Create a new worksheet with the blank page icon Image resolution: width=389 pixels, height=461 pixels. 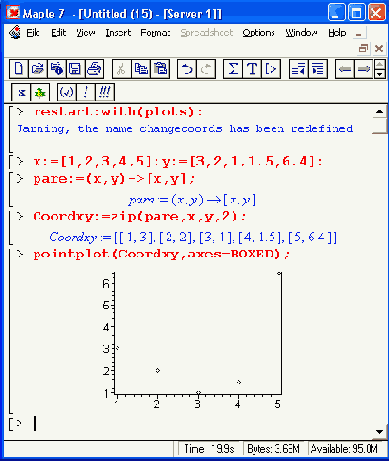tap(19, 69)
